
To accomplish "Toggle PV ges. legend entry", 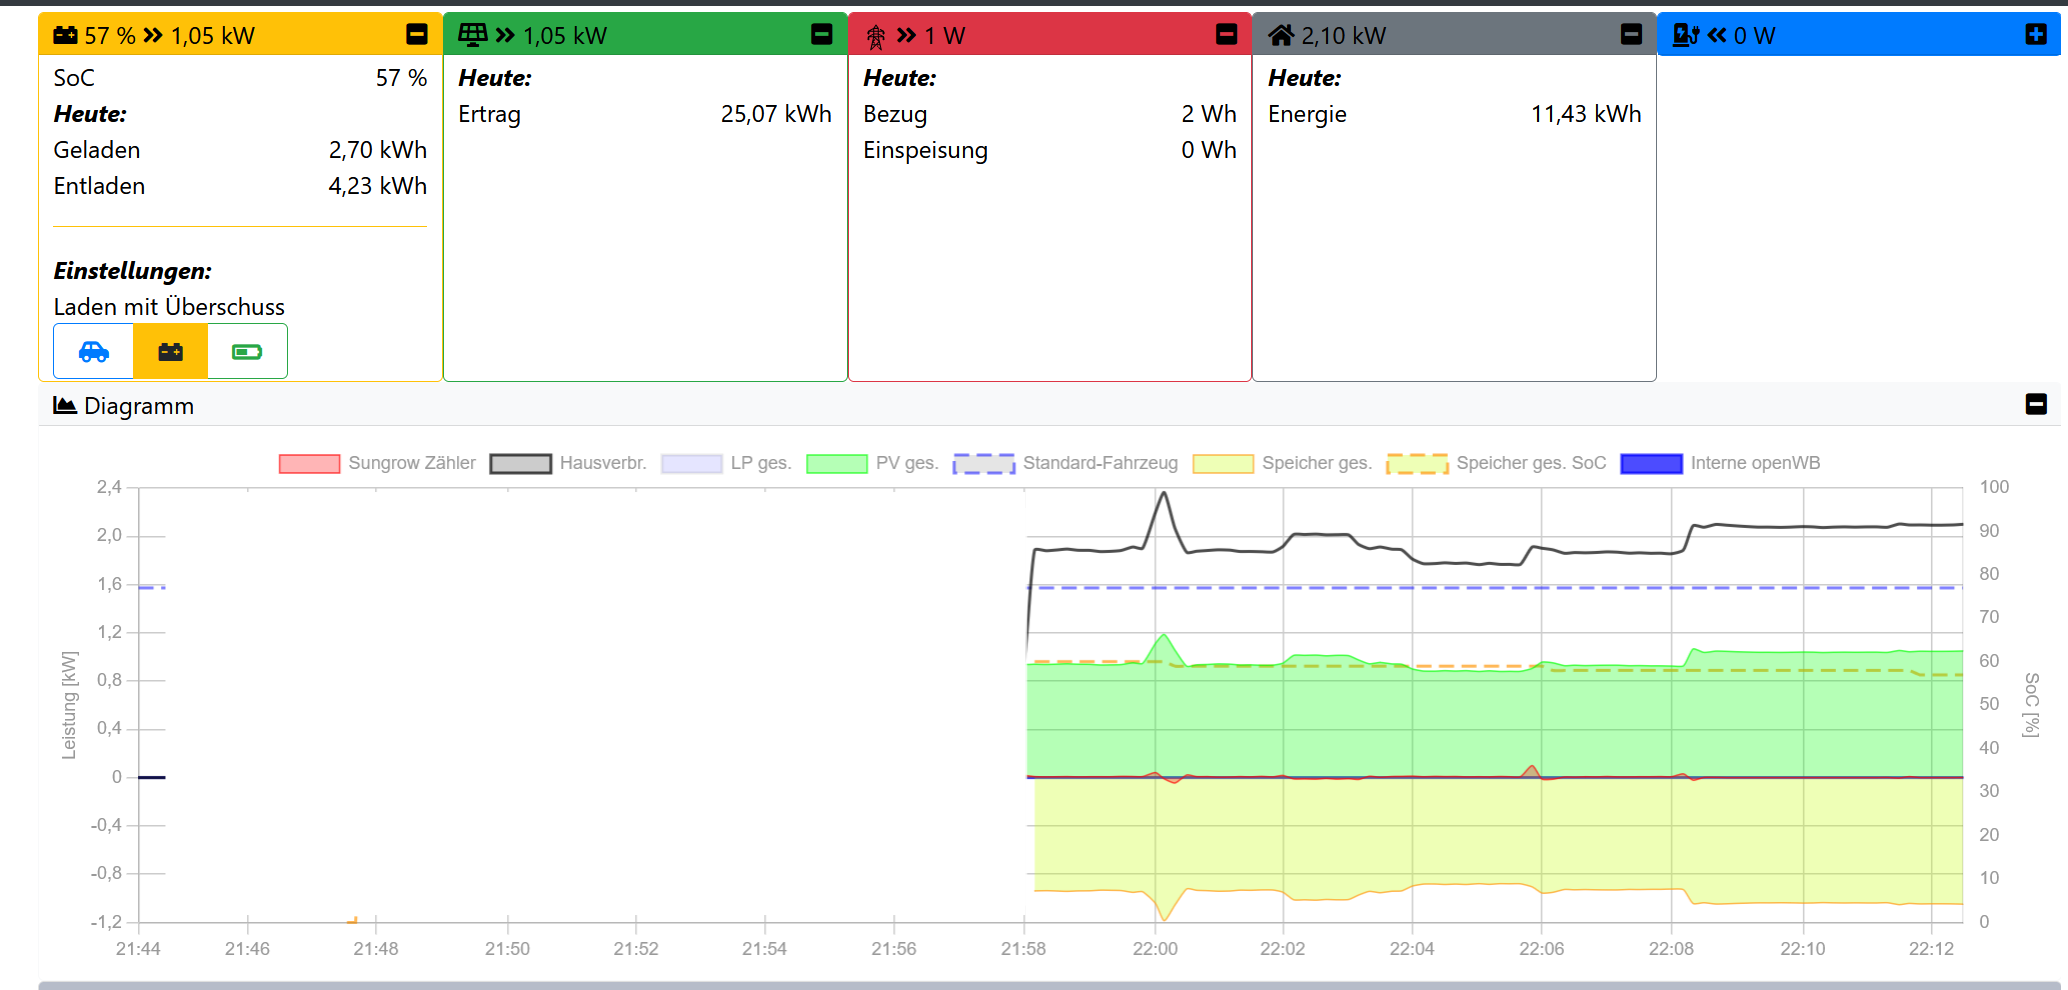I will [x=872, y=464].
